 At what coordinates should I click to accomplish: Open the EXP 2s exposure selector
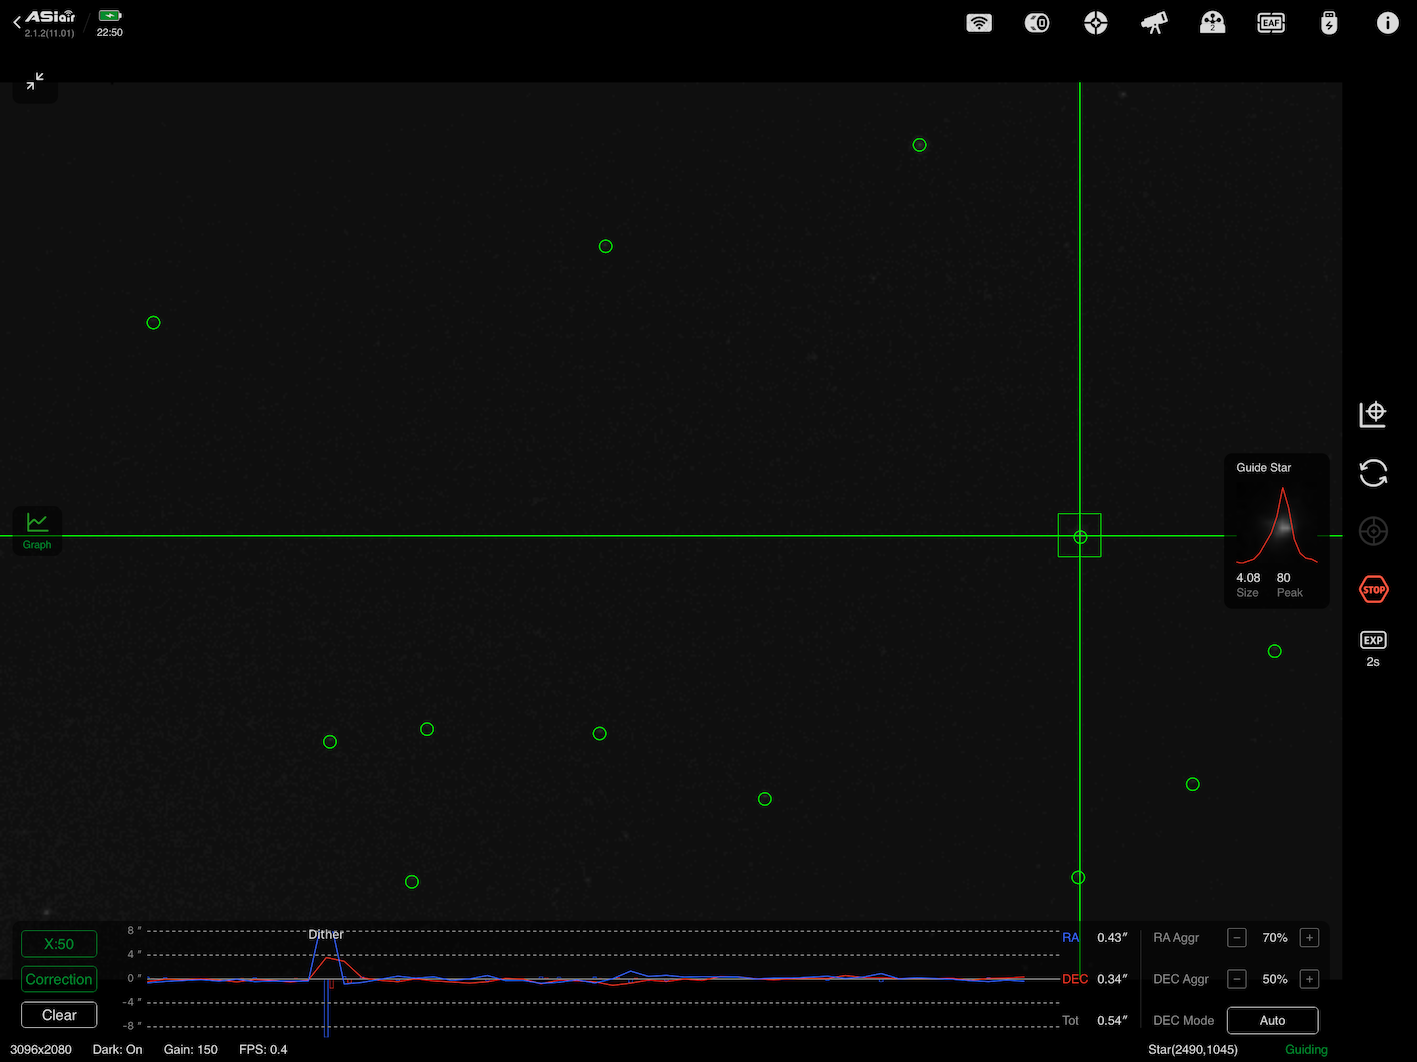pyautogui.click(x=1373, y=648)
